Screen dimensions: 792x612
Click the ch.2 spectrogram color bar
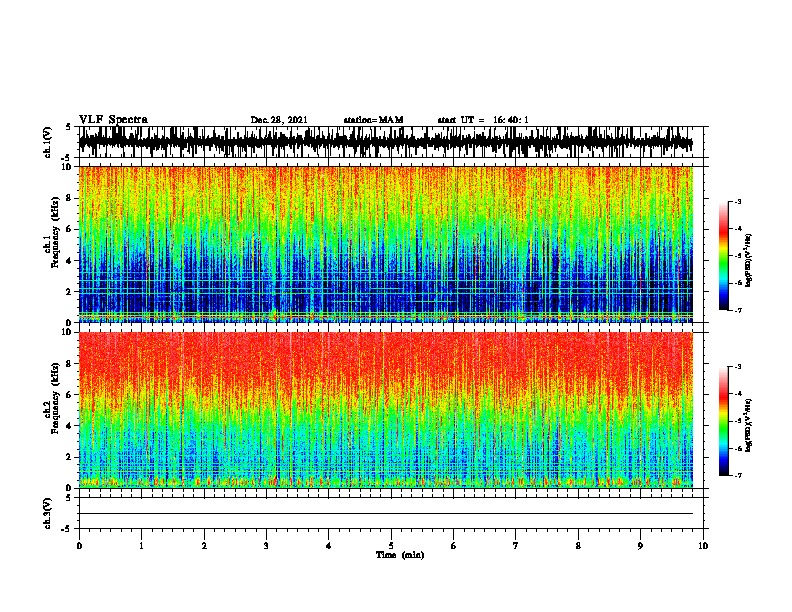(x=723, y=421)
